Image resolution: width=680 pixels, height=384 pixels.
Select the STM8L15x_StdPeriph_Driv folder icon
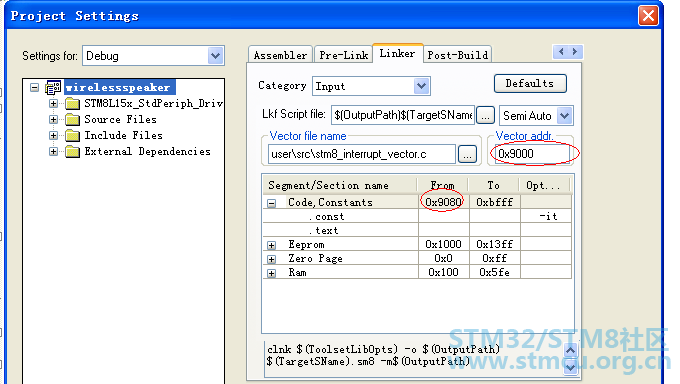(x=72, y=103)
